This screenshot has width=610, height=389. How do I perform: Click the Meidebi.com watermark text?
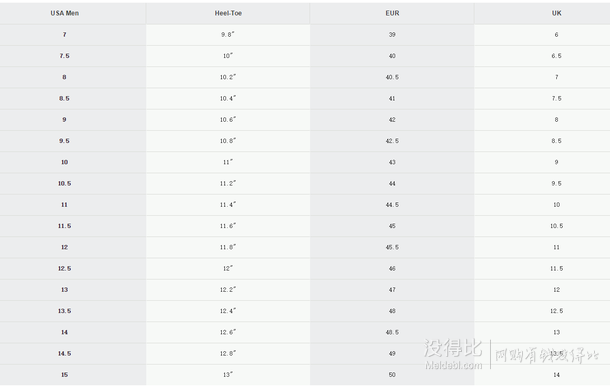tap(454, 365)
